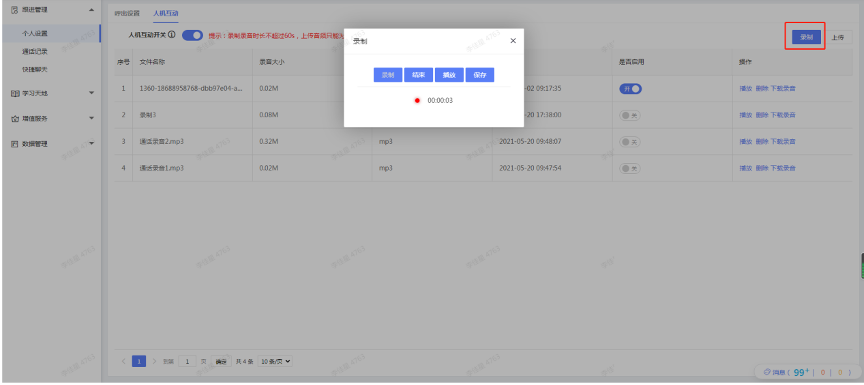Click the info icon beside 人机互动开关
Image resolution: width=864 pixels, height=385 pixels.
(172, 35)
